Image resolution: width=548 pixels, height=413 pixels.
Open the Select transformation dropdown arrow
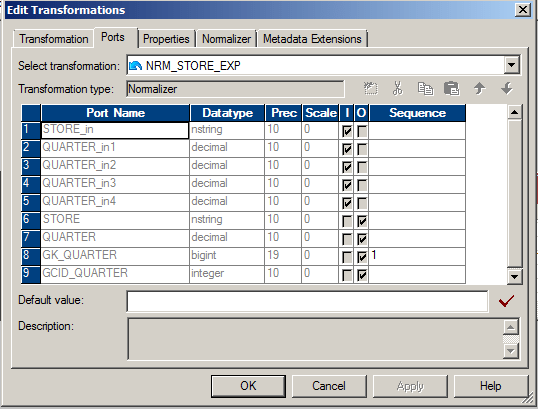tap(512, 65)
